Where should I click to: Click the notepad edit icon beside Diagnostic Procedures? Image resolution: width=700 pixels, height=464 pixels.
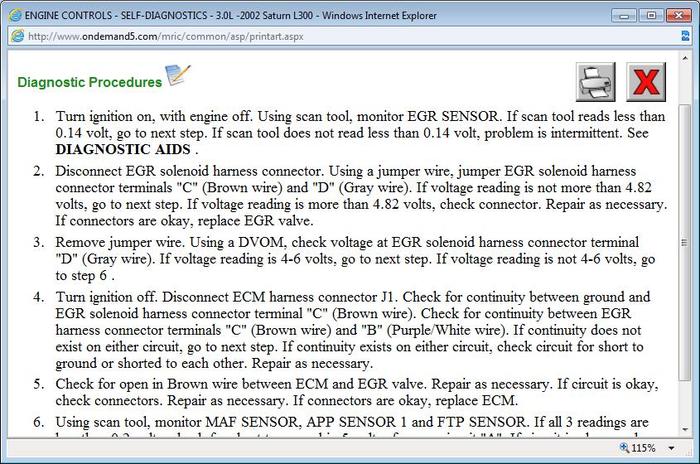pos(178,75)
